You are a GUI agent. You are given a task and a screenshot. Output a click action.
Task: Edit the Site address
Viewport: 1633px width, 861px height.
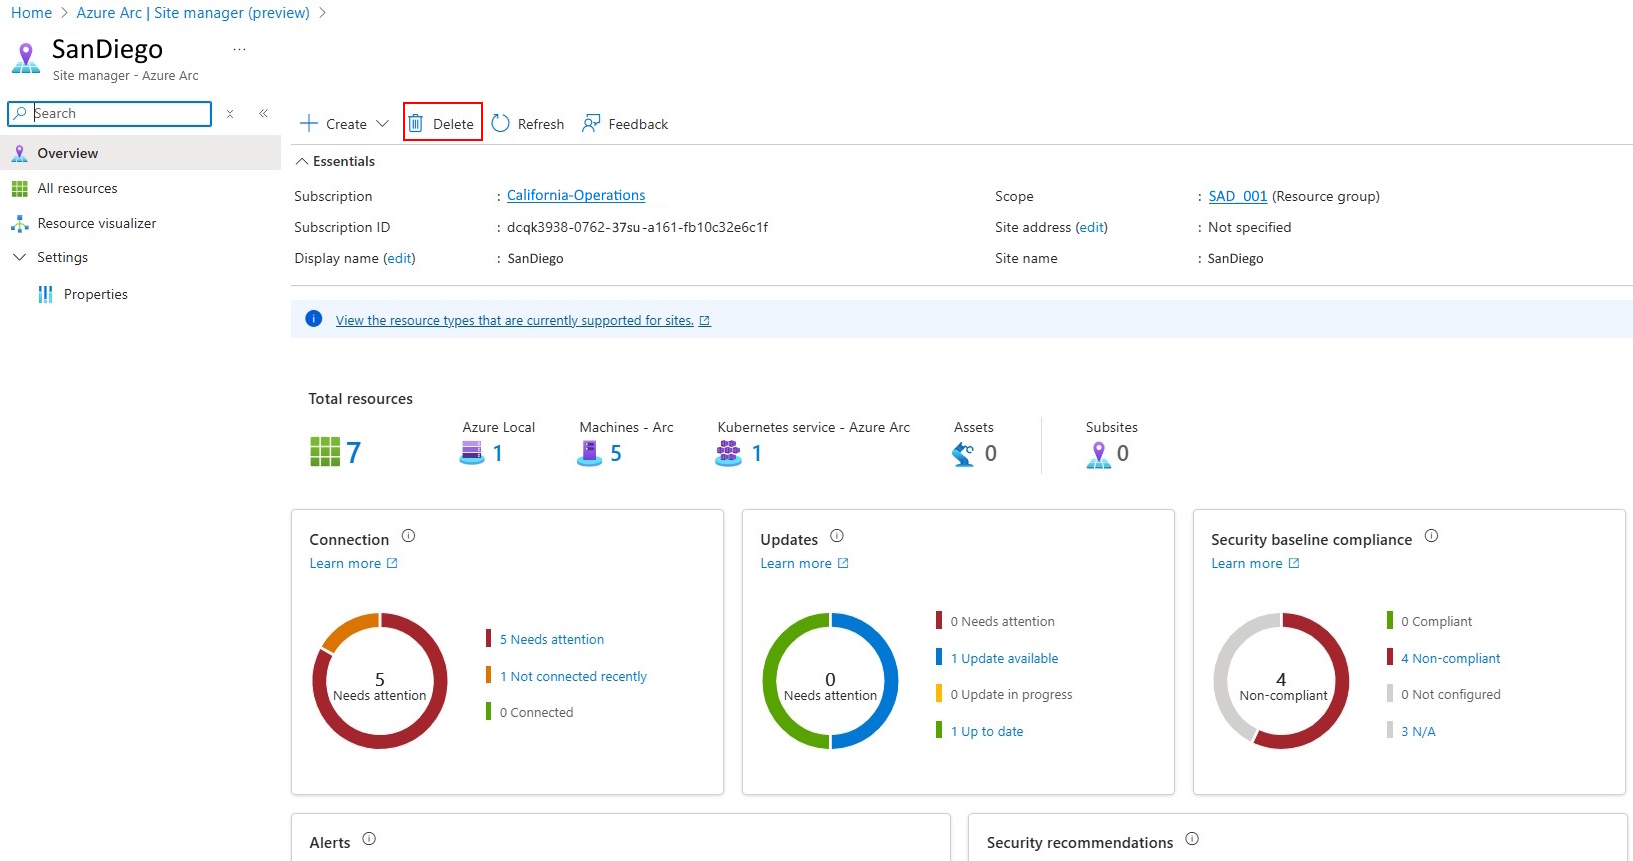tap(1091, 227)
